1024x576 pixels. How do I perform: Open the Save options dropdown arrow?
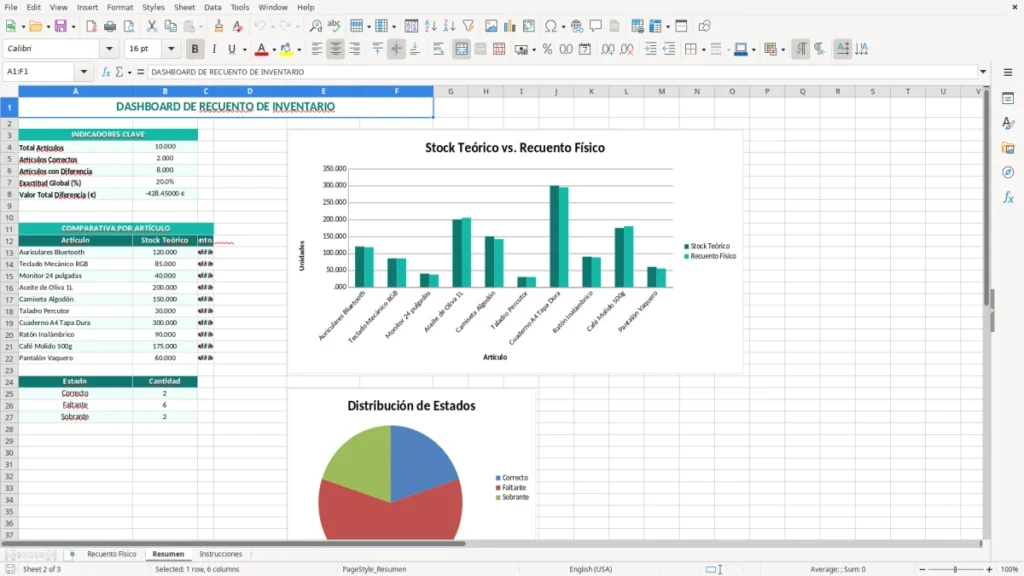point(73,27)
